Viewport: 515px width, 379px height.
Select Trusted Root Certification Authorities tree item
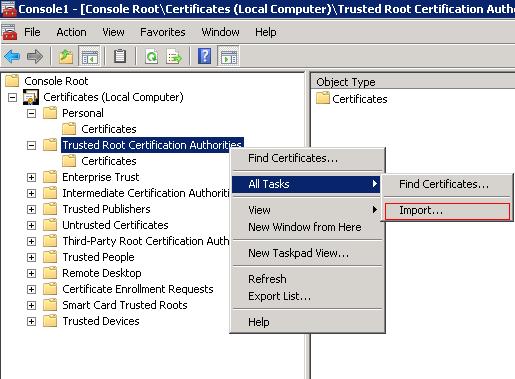click(x=152, y=145)
